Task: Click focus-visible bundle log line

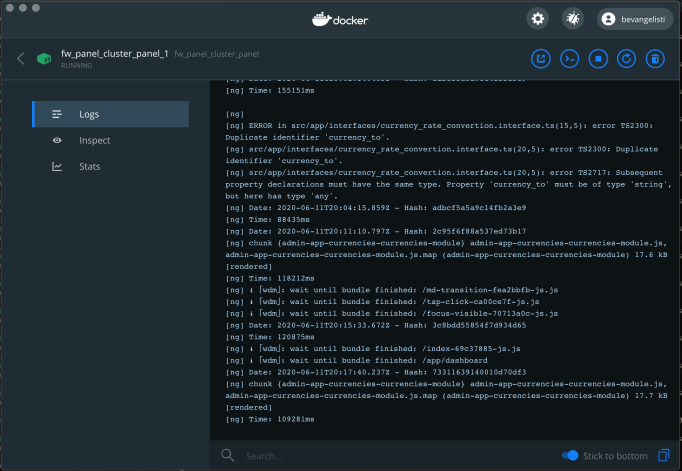Action: (x=391, y=314)
